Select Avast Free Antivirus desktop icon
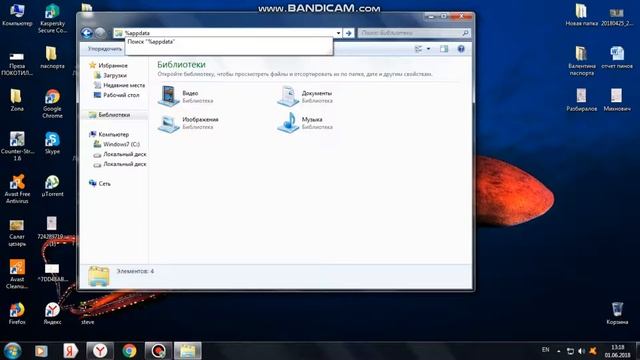640x360 pixels. pos(17,189)
